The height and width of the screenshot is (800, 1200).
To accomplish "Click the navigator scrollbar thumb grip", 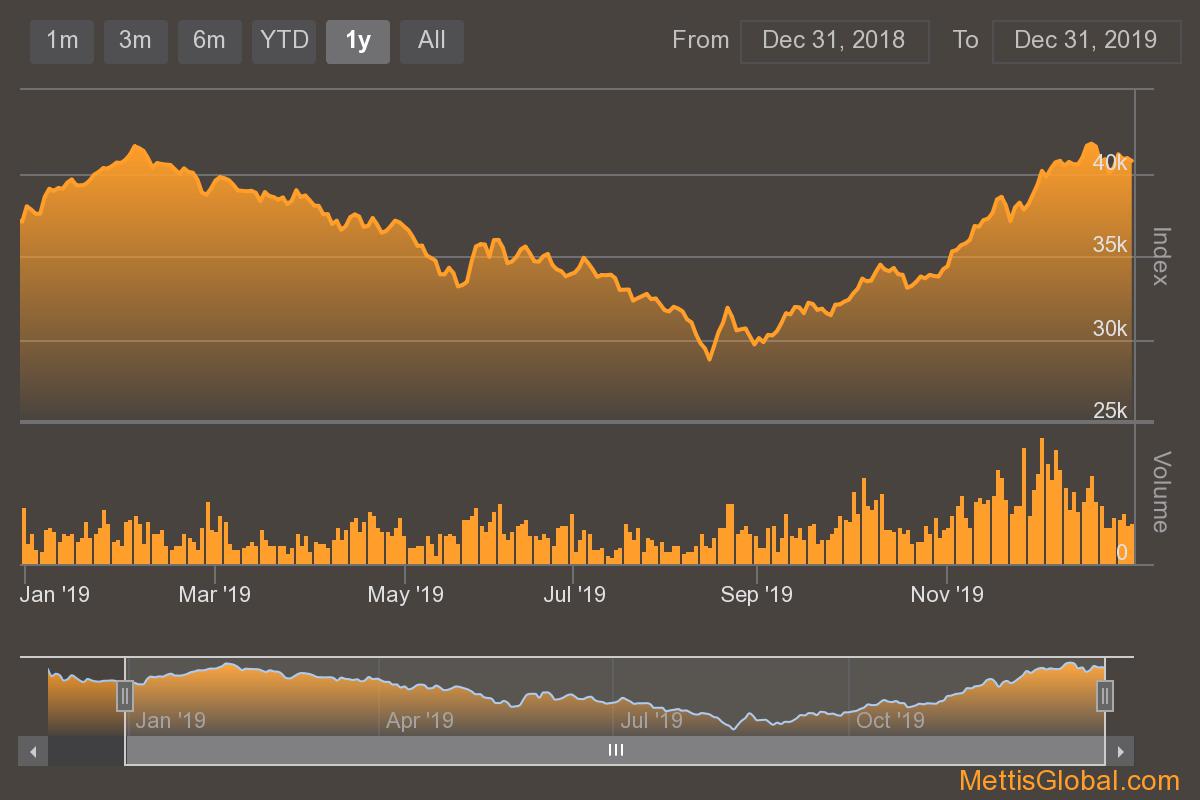I will point(616,750).
